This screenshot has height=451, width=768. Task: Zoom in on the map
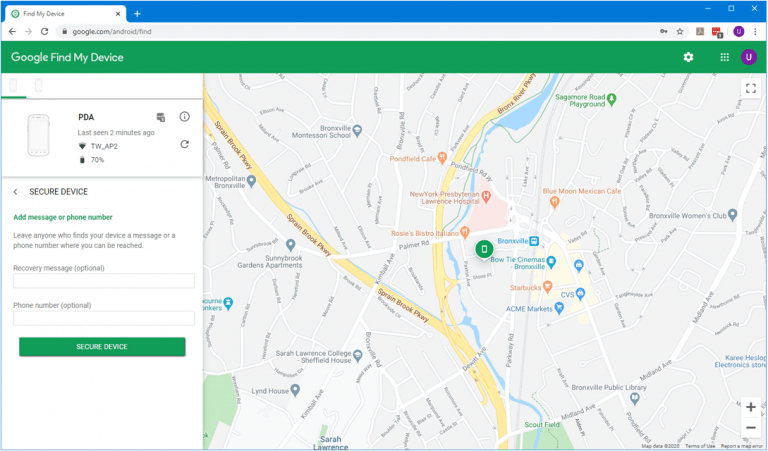point(750,407)
